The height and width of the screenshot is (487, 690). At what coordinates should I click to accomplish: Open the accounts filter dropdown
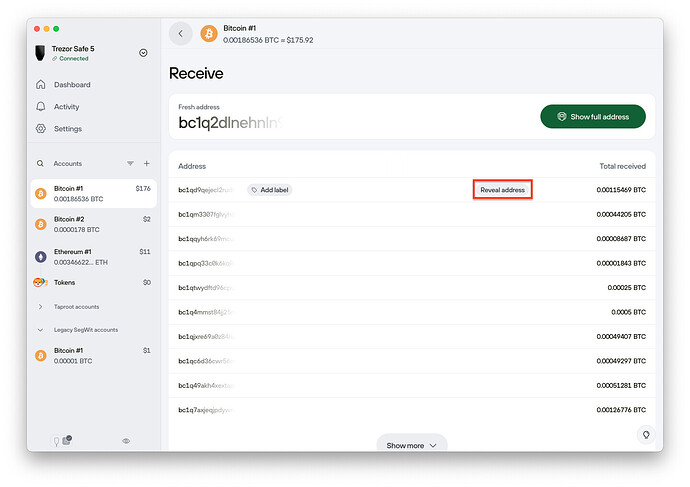[x=130, y=163]
